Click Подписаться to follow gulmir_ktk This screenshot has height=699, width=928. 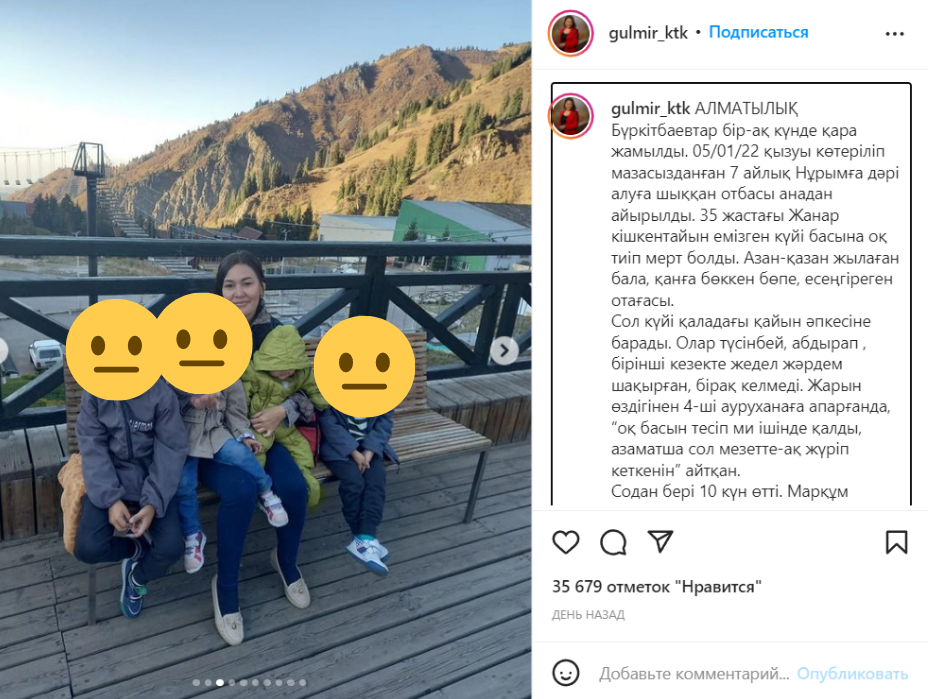(x=758, y=32)
